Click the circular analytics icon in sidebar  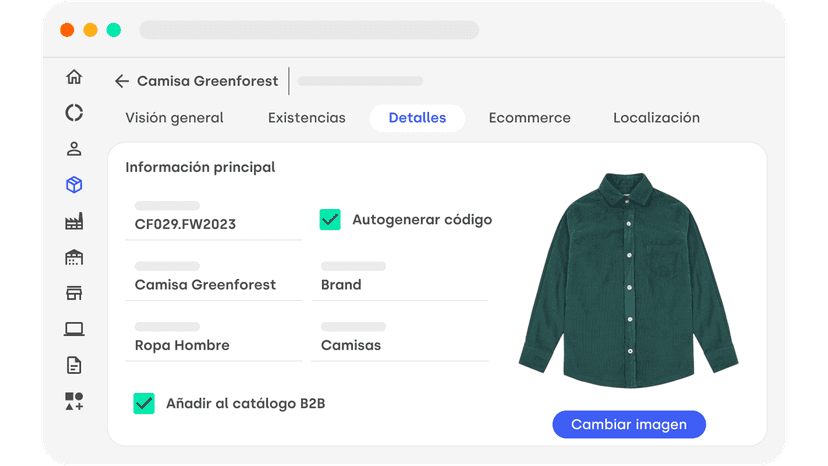pos(74,113)
